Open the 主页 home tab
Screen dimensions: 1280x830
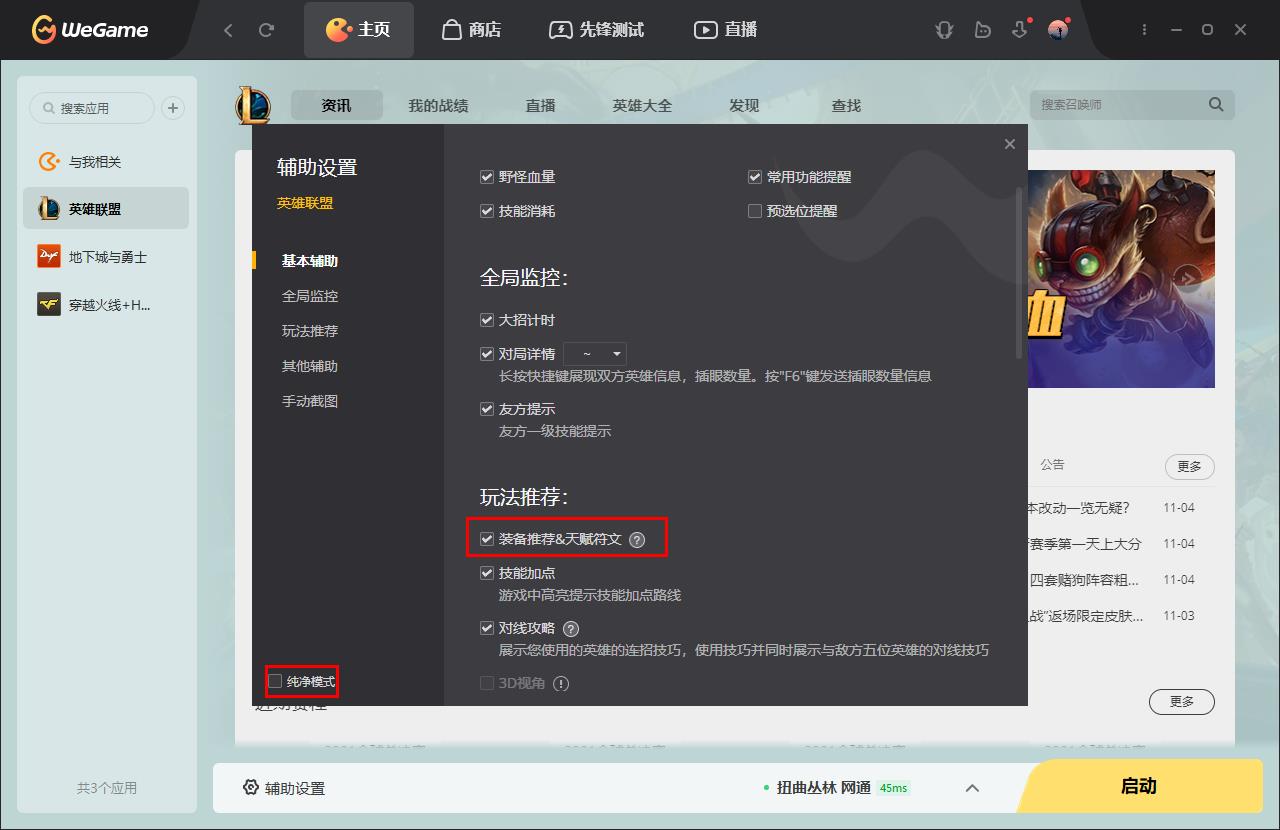[x=358, y=30]
